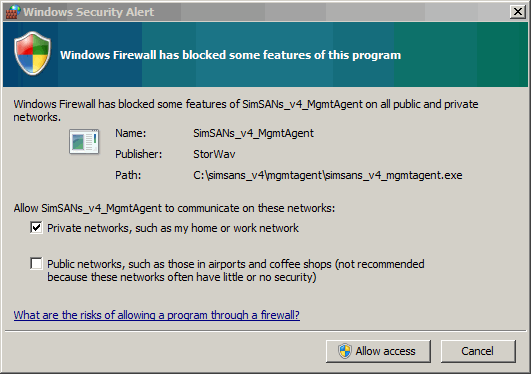The height and width of the screenshot is (374, 531).
Task: Click the firewall brick icon in title bar
Action: point(13,12)
